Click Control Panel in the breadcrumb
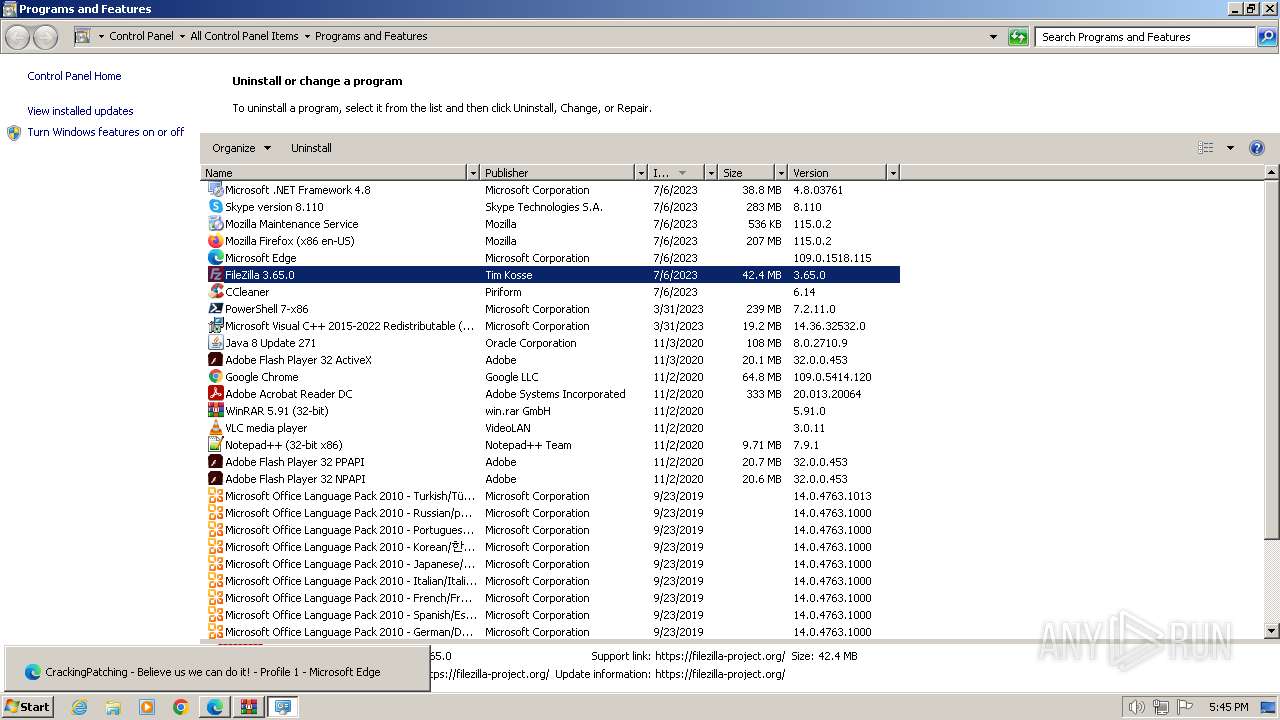The image size is (1280, 720). [x=141, y=36]
